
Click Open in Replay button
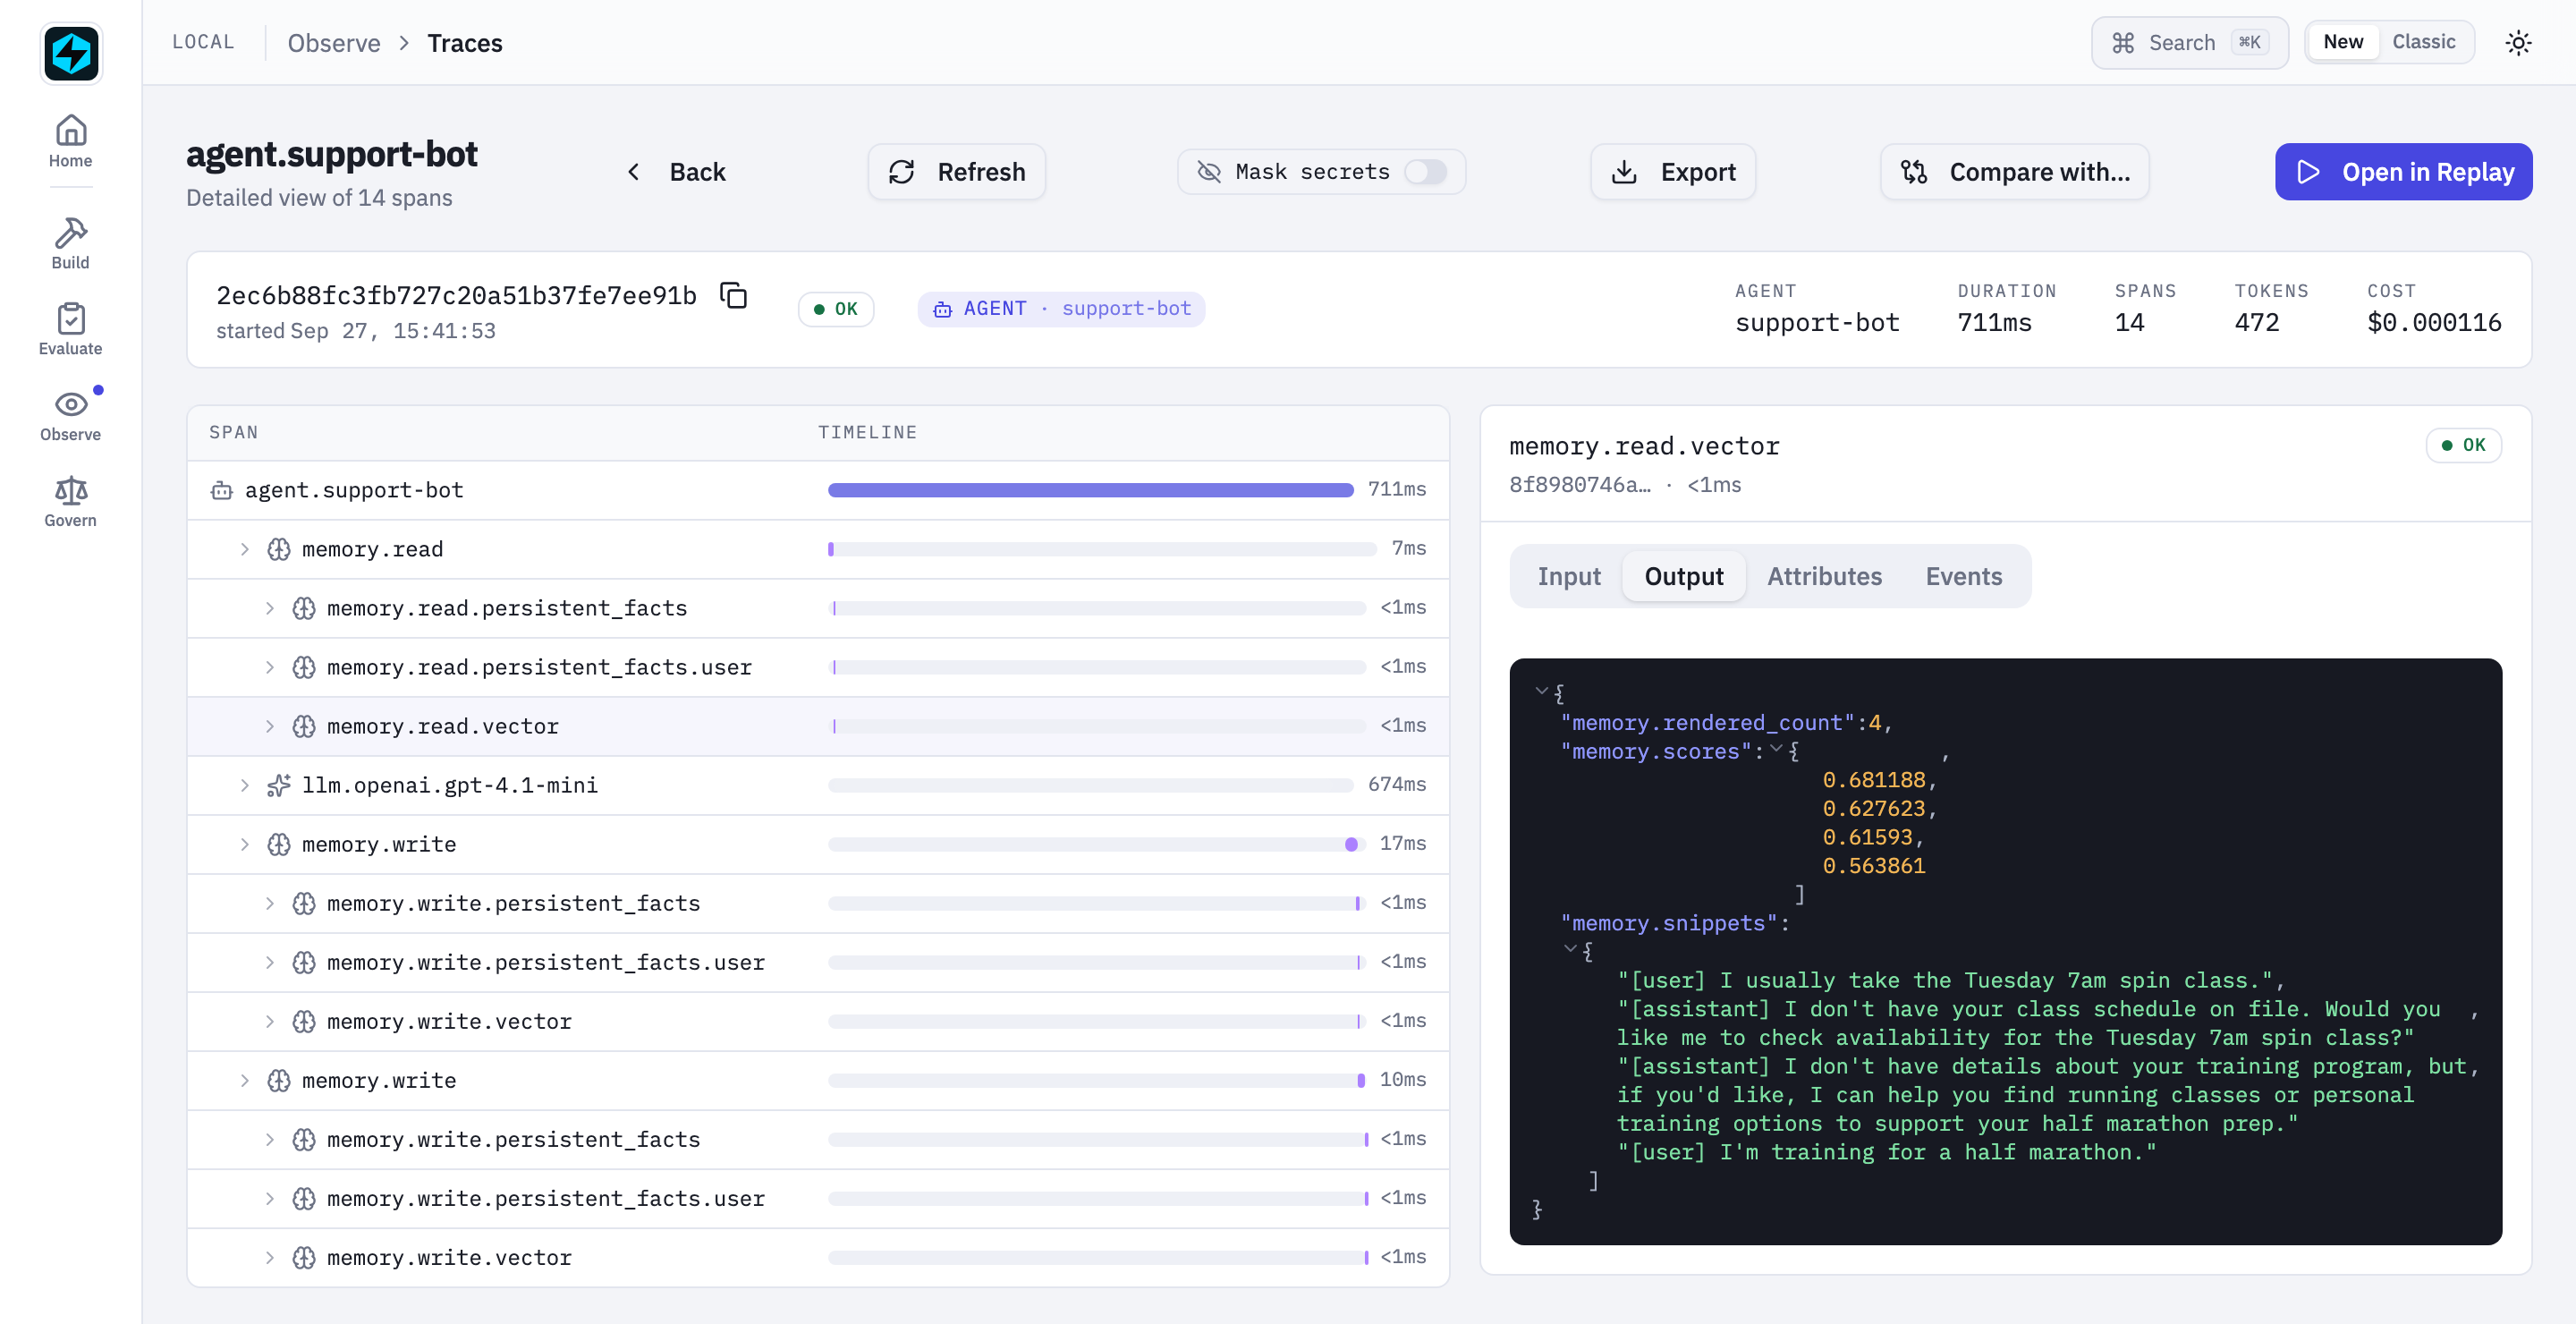point(2403,172)
